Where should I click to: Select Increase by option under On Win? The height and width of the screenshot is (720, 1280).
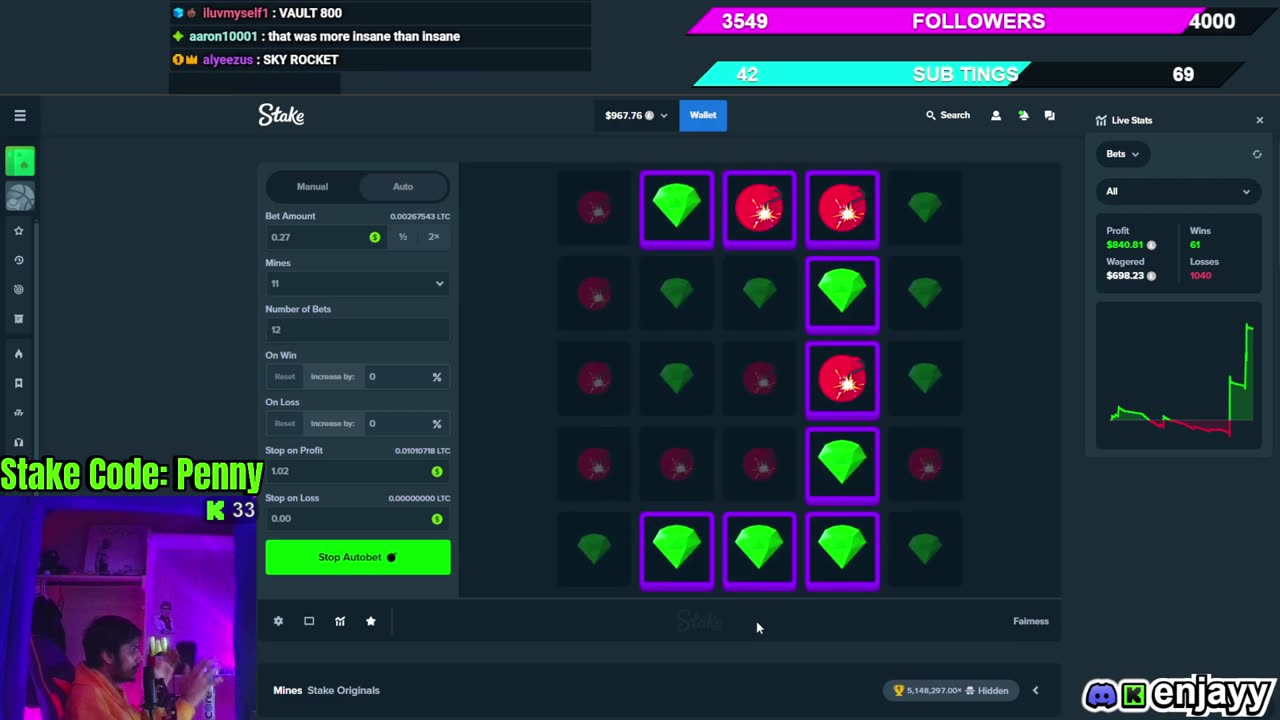click(x=332, y=377)
